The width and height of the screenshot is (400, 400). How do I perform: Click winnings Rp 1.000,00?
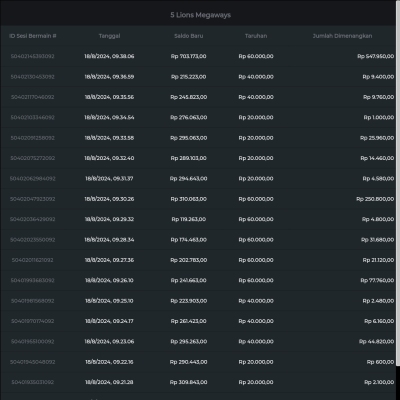pyautogui.click(x=379, y=117)
